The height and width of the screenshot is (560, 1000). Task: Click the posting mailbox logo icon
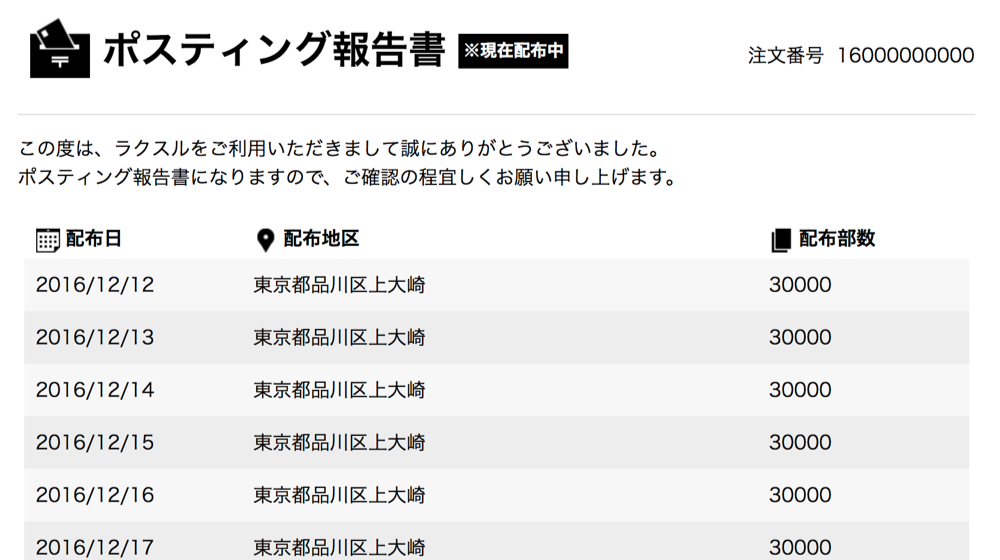[60, 48]
